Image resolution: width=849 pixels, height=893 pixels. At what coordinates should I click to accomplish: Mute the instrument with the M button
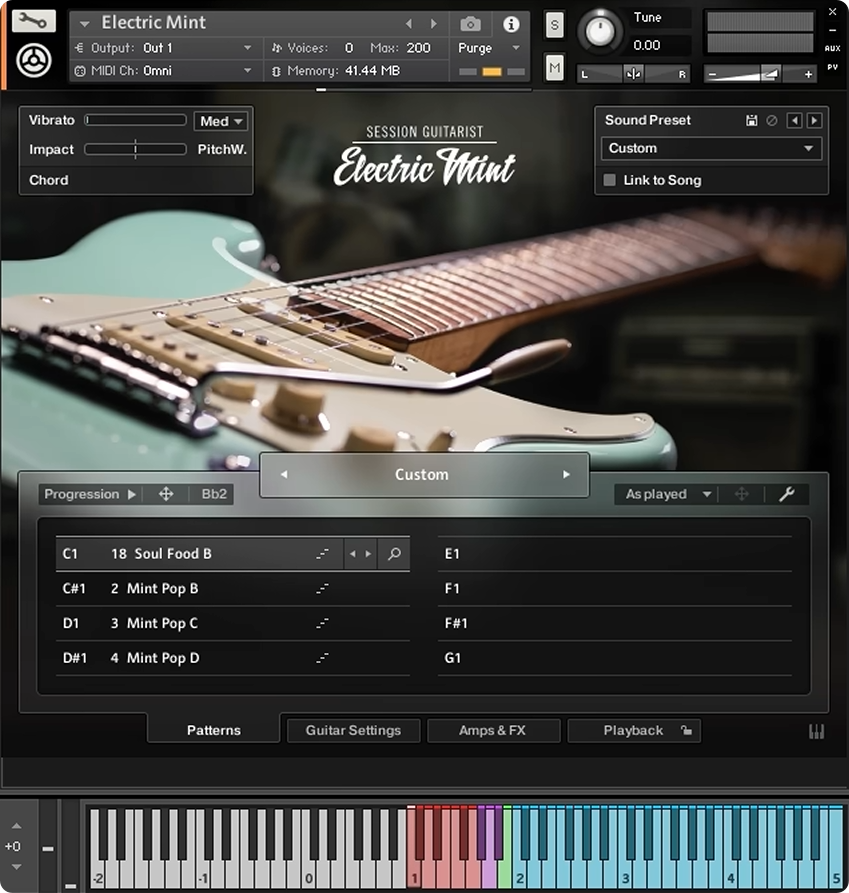[x=555, y=68]
